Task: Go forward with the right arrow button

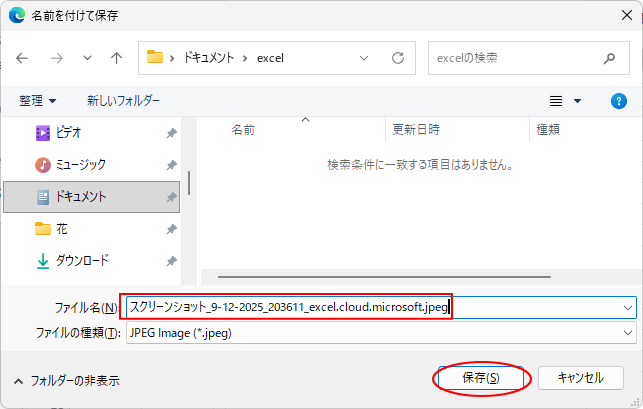Action: [x=57, y=58]
